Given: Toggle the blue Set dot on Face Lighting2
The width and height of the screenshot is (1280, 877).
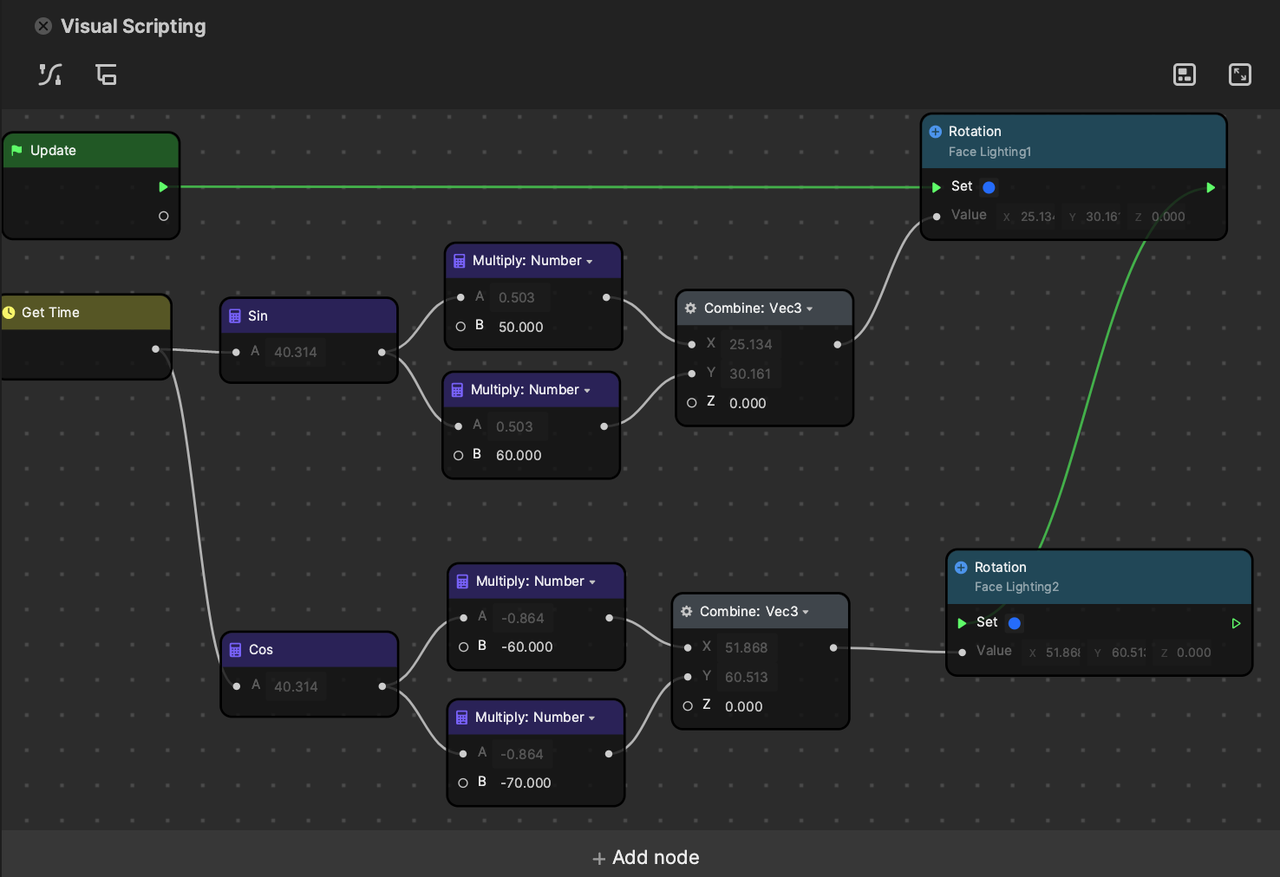Looking at the screenshot, I should click(1014, 623).
